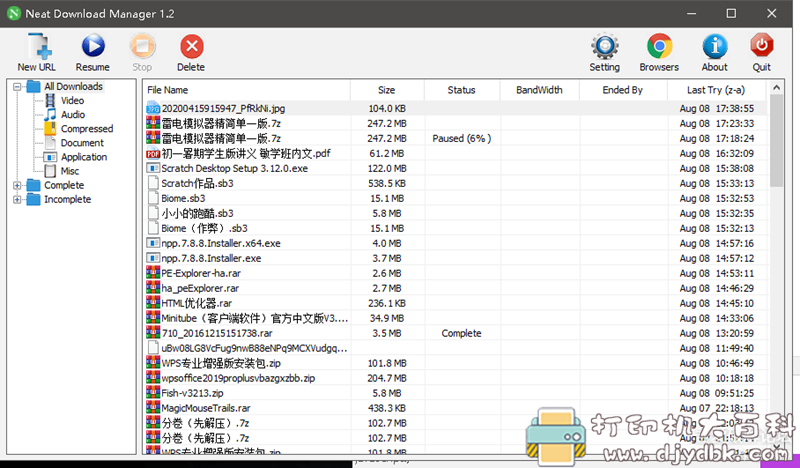This screenshot has width=800, height=468.
Task: Select the Misc category icon
Action: (50, 171)
